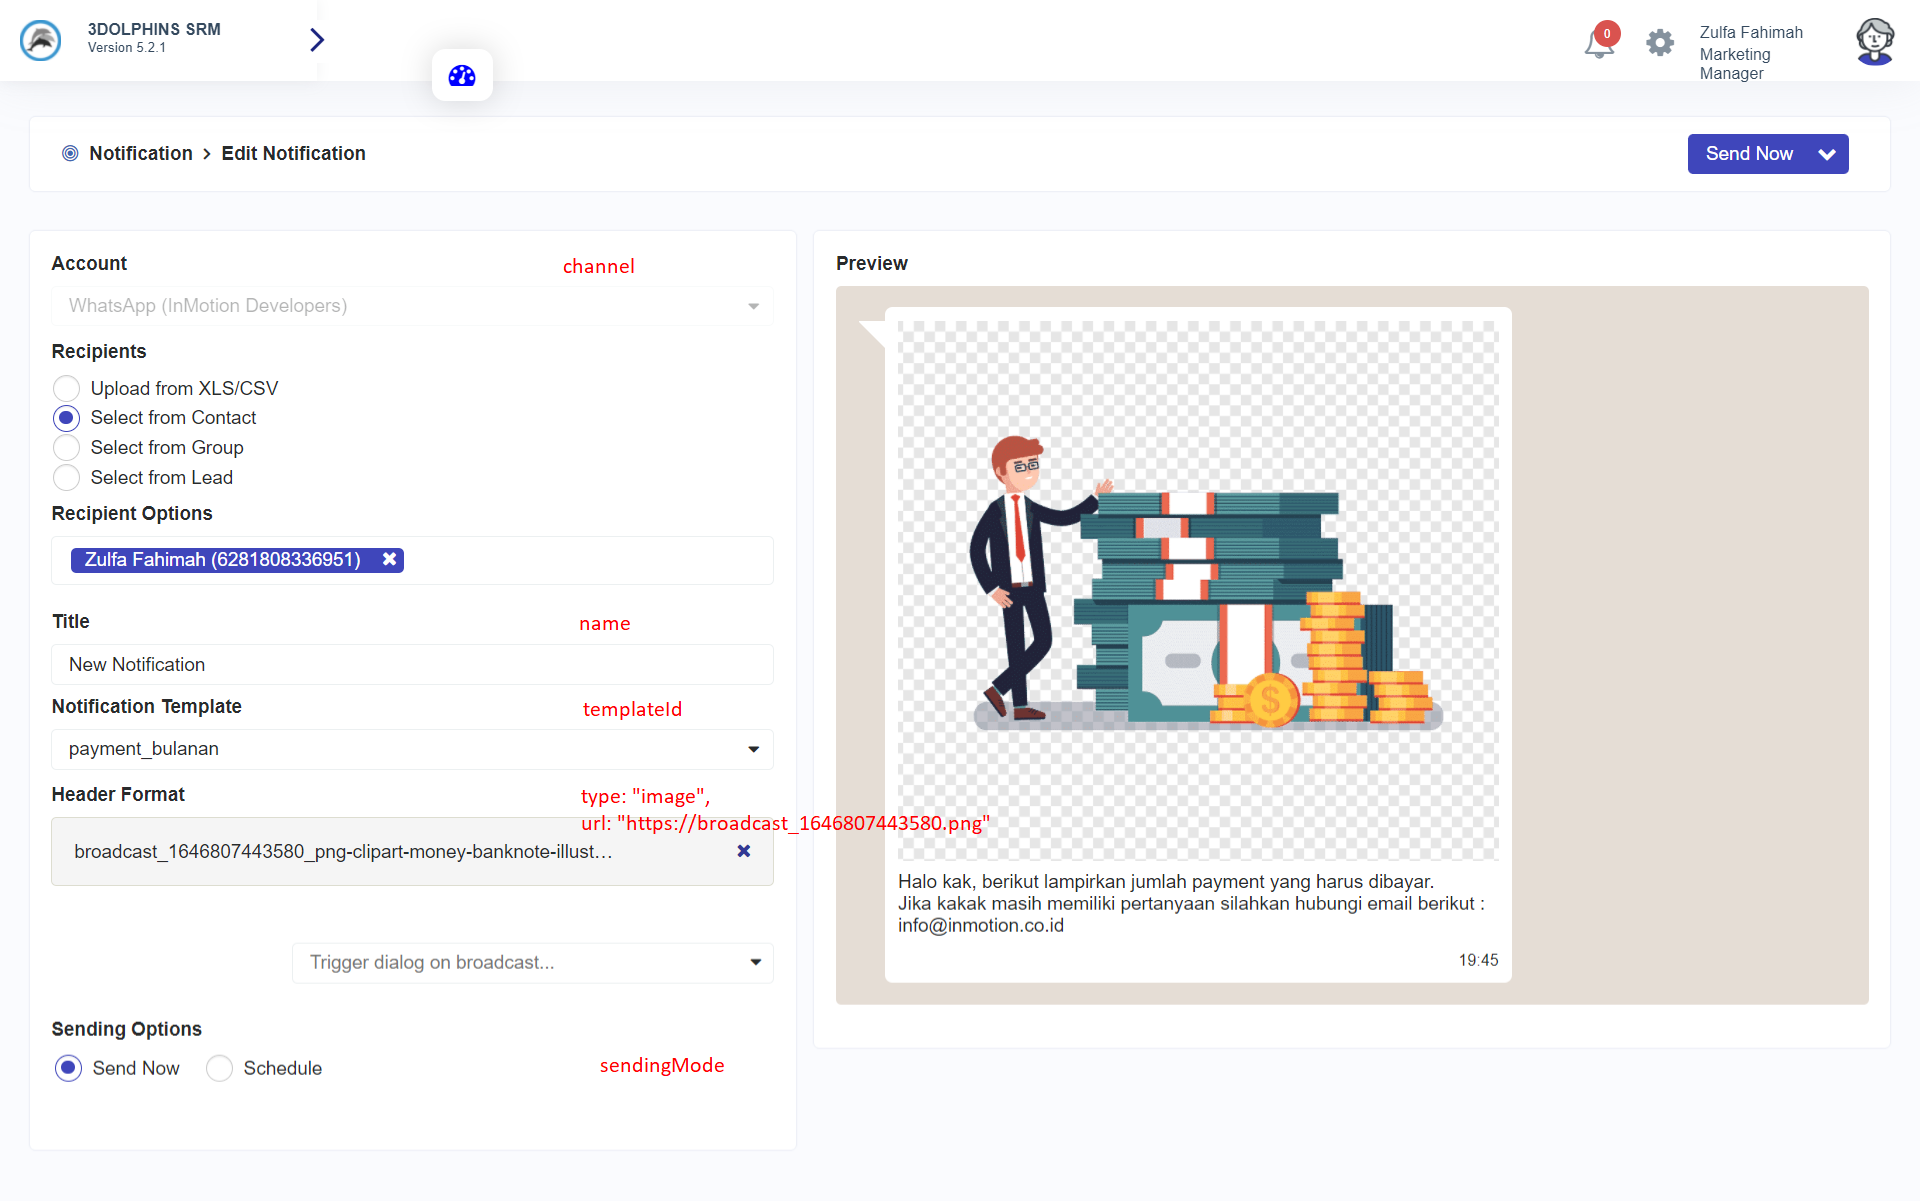
Task: Open the notifications bell
Action: coord(1599,44)
